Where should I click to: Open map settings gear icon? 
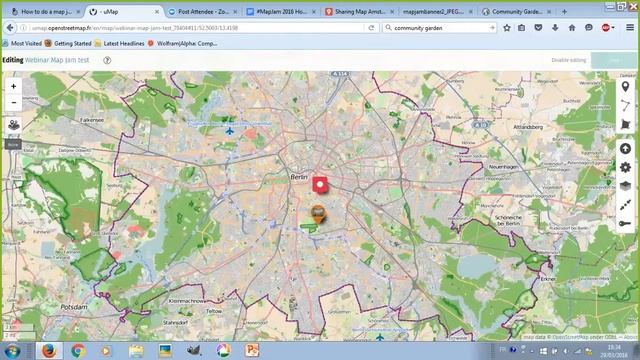(x=625, y=167)
